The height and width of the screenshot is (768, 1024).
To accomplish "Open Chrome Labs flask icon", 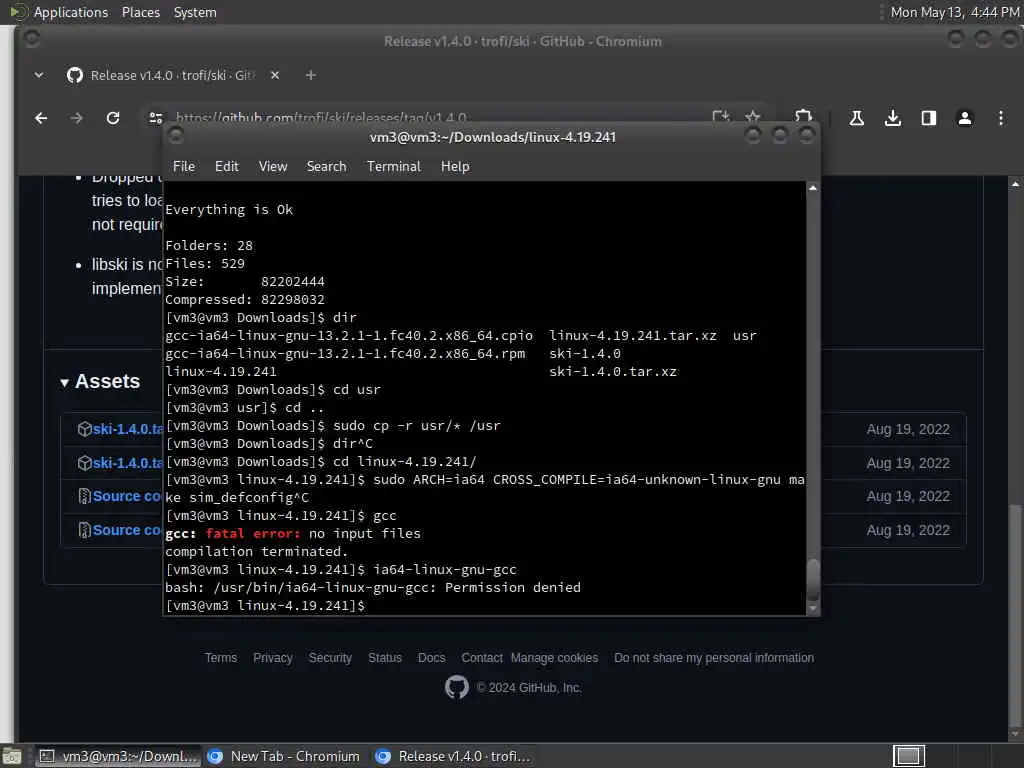I will click(856, 118).
